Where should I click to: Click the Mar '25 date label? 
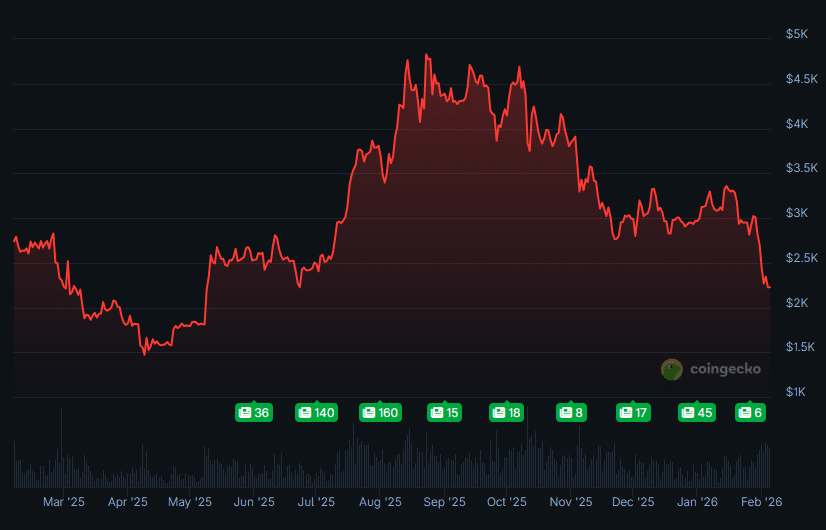tap(64, 502)
